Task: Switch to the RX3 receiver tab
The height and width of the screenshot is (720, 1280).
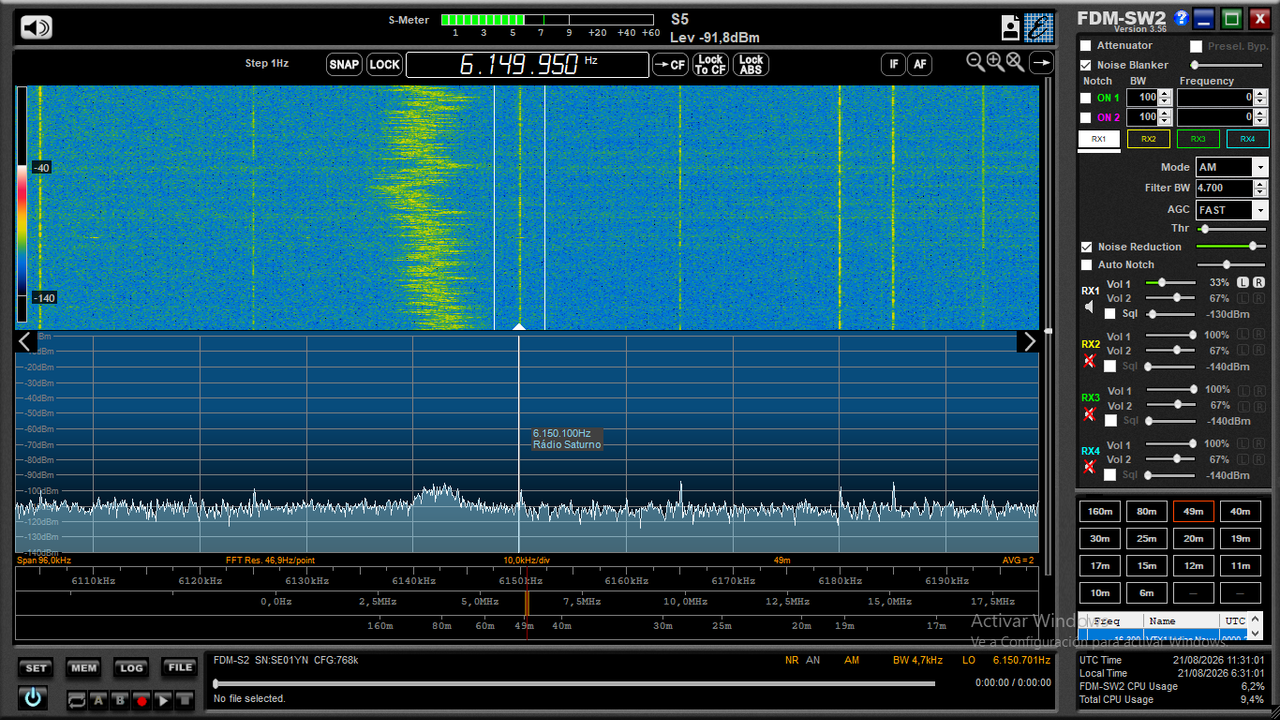Action: point(1198,139)
